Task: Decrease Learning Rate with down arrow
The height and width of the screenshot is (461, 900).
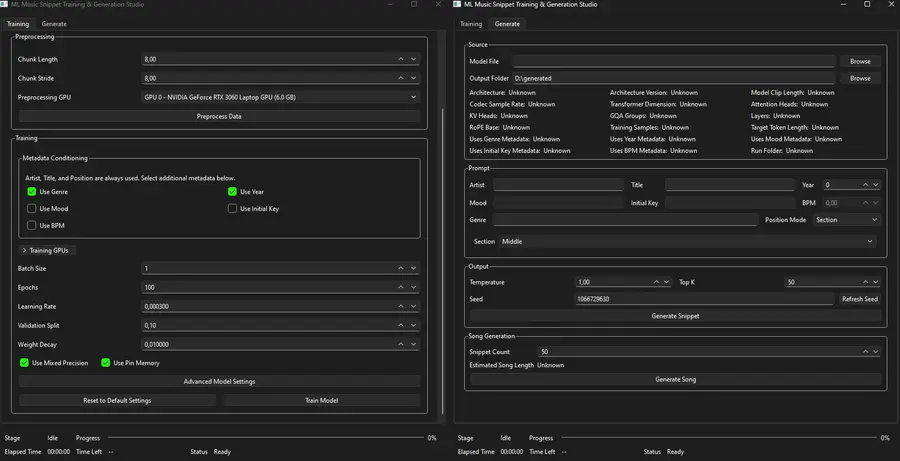Action: (x=413, y=306)
